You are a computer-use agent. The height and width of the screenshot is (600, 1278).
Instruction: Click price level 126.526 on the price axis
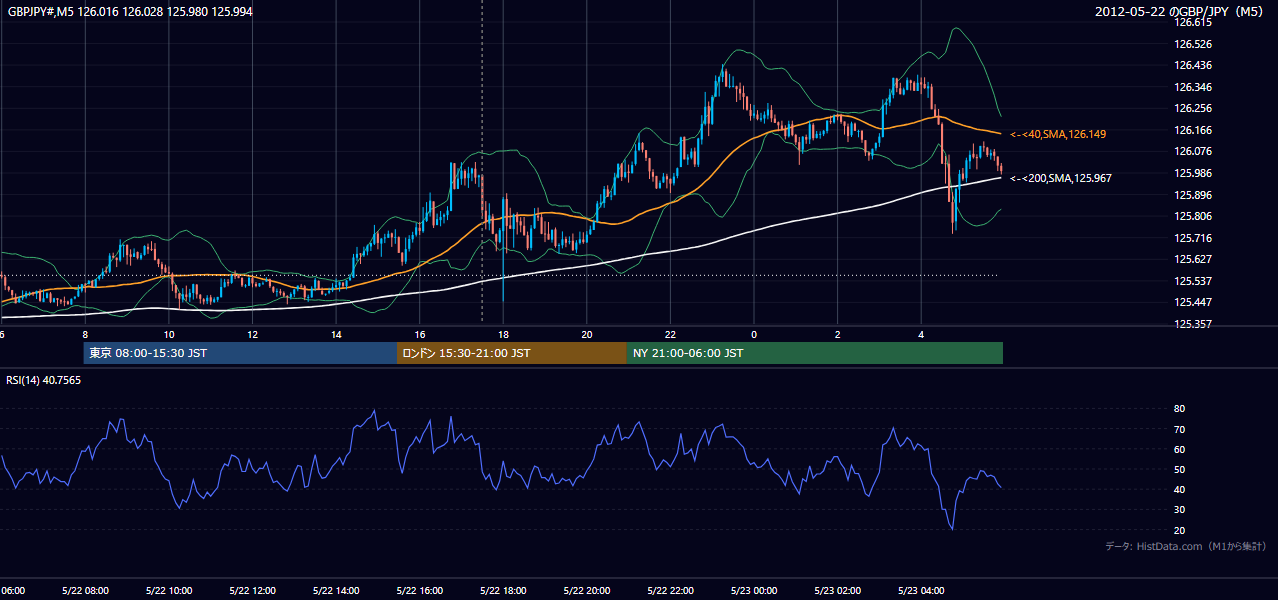pos(1192,44)
